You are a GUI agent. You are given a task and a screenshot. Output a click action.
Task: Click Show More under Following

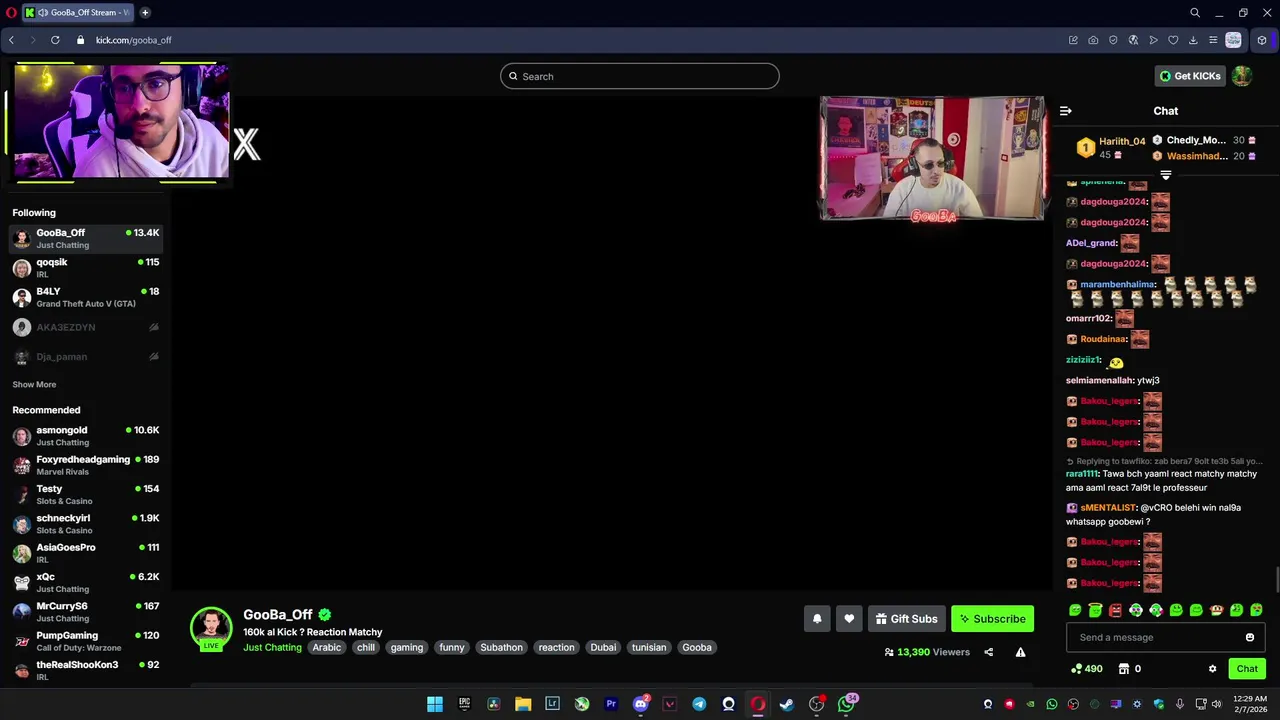coord(34,385)
